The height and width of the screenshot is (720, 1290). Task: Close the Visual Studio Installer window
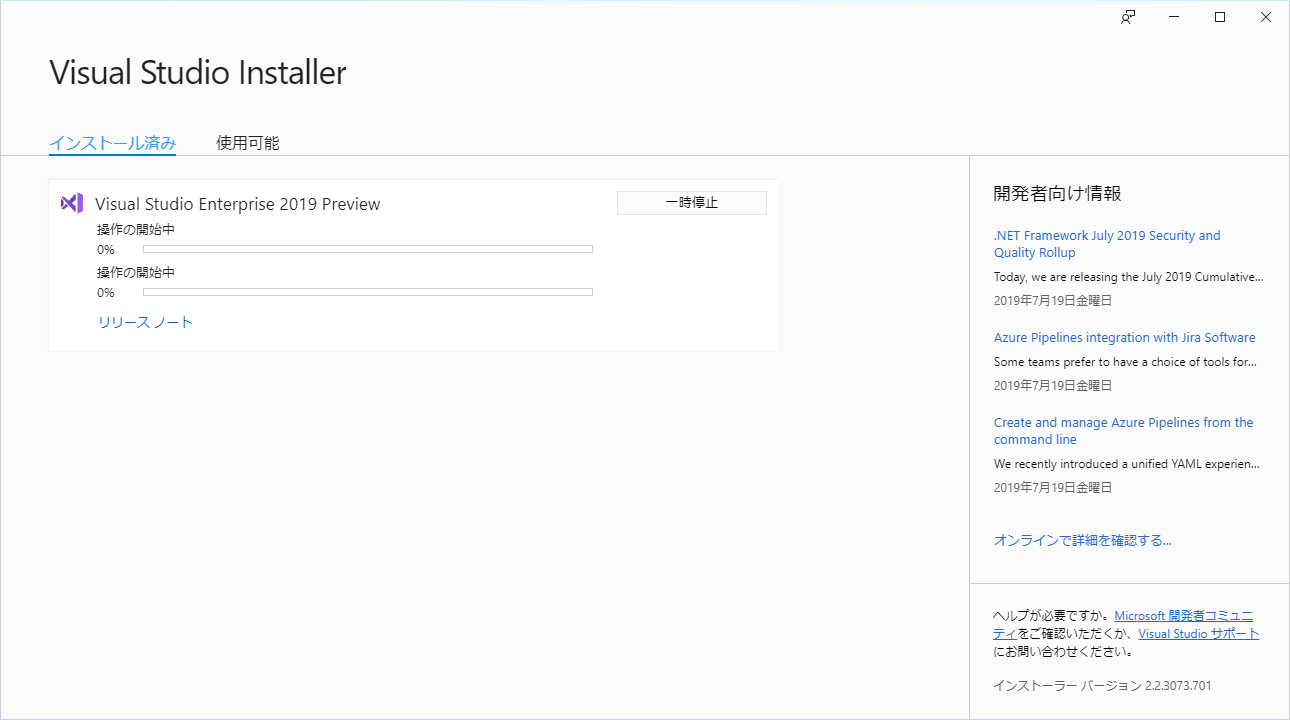(1266, 17)
